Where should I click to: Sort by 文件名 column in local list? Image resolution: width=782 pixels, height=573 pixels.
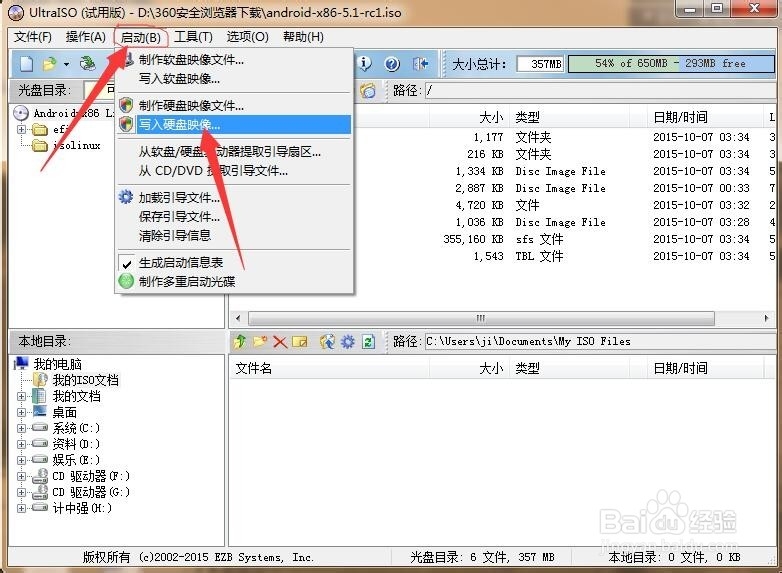point(329,369)
